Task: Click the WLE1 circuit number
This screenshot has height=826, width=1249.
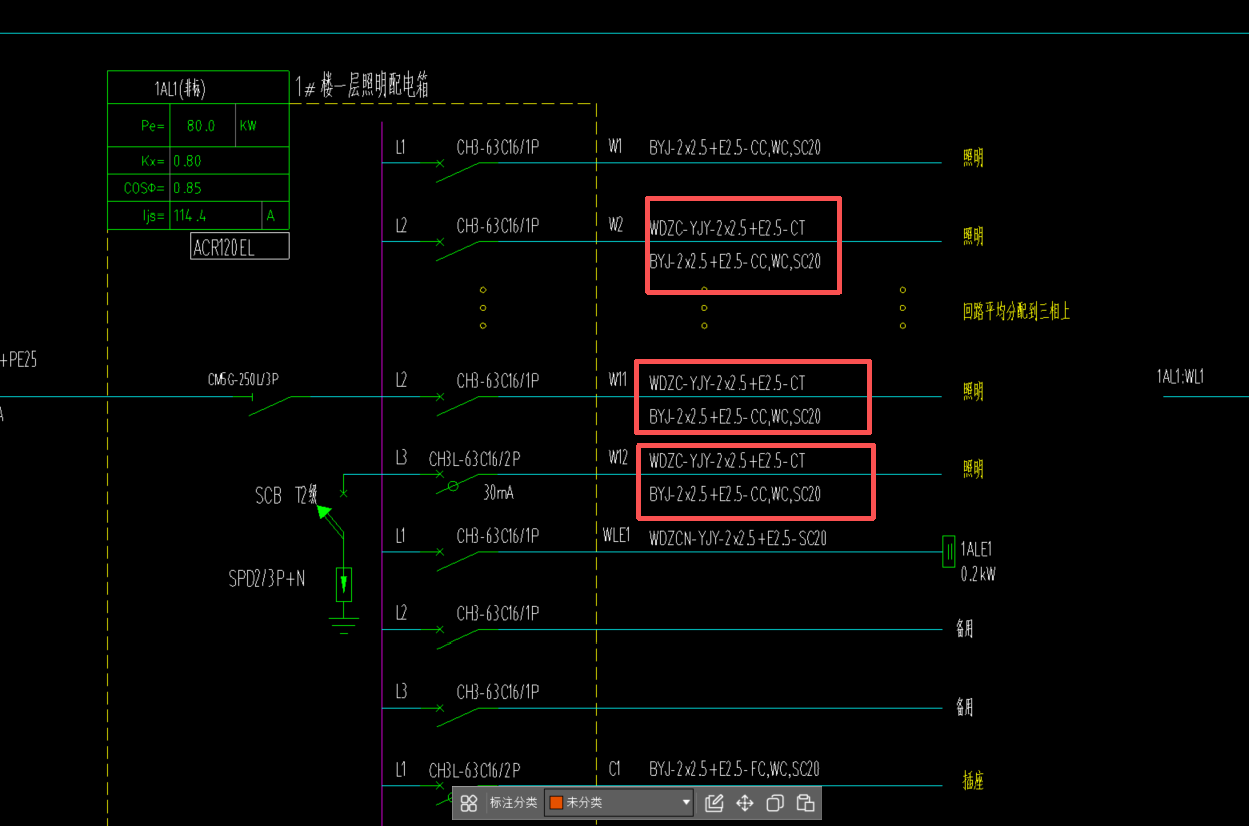Action: 617,536
